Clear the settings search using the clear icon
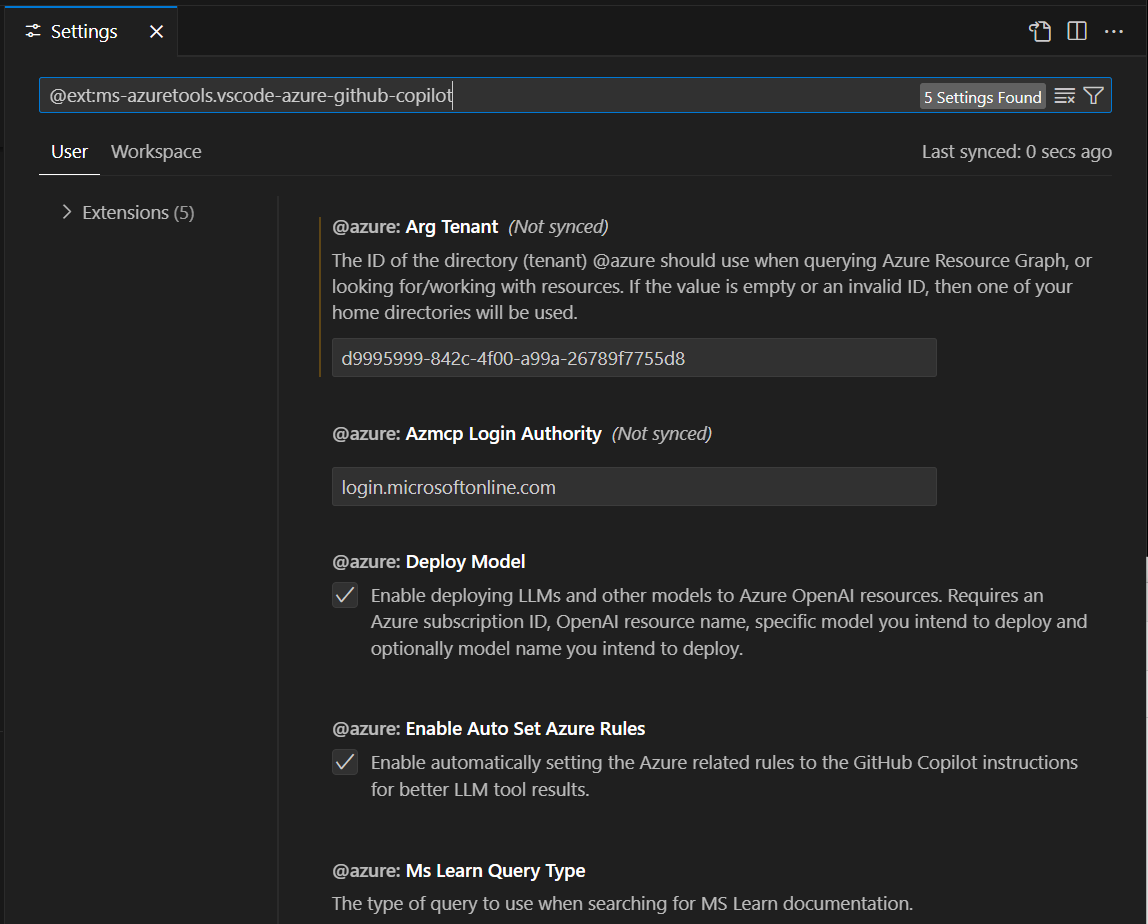 (x=1064, y=95)
